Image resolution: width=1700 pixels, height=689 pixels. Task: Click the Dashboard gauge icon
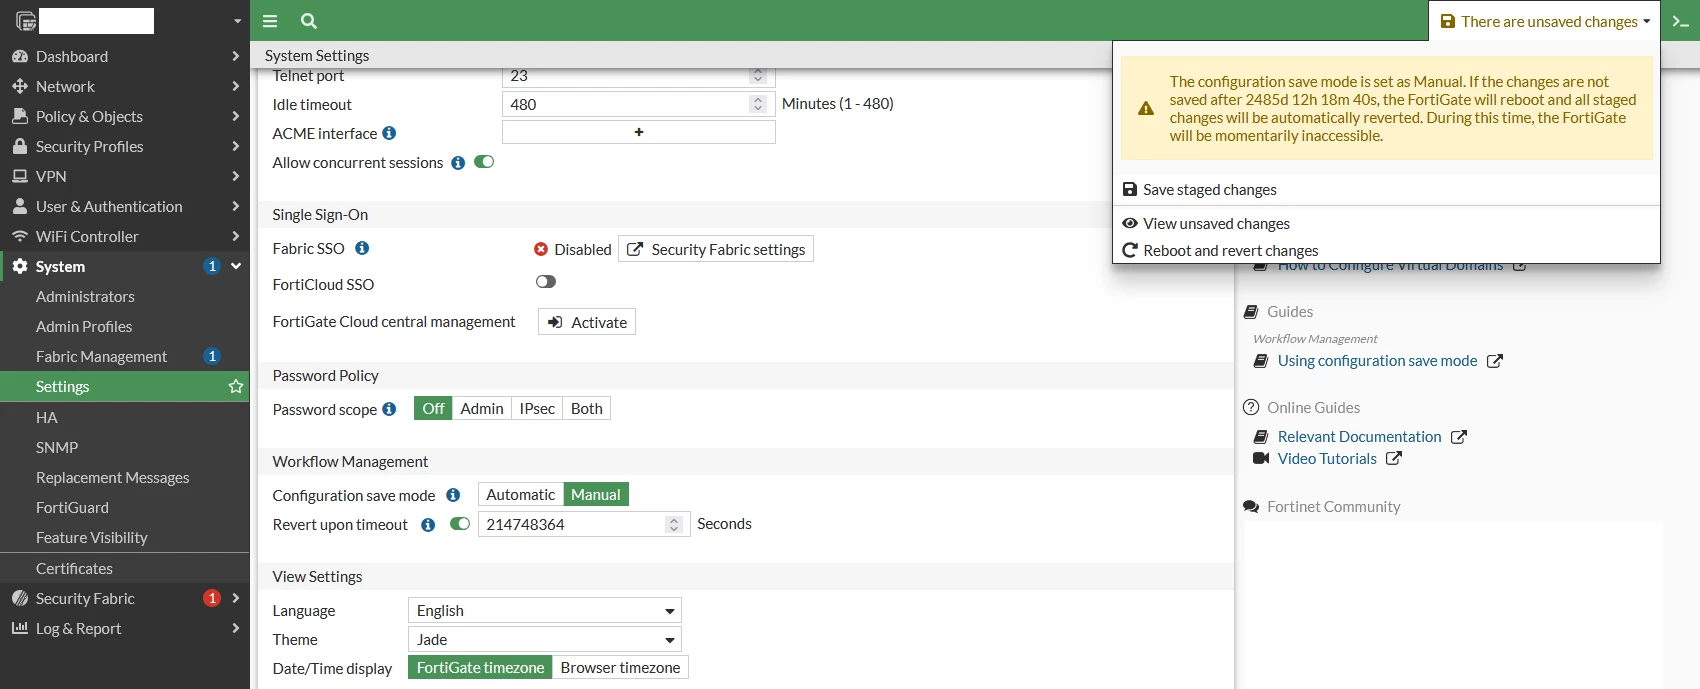[20, 56]
